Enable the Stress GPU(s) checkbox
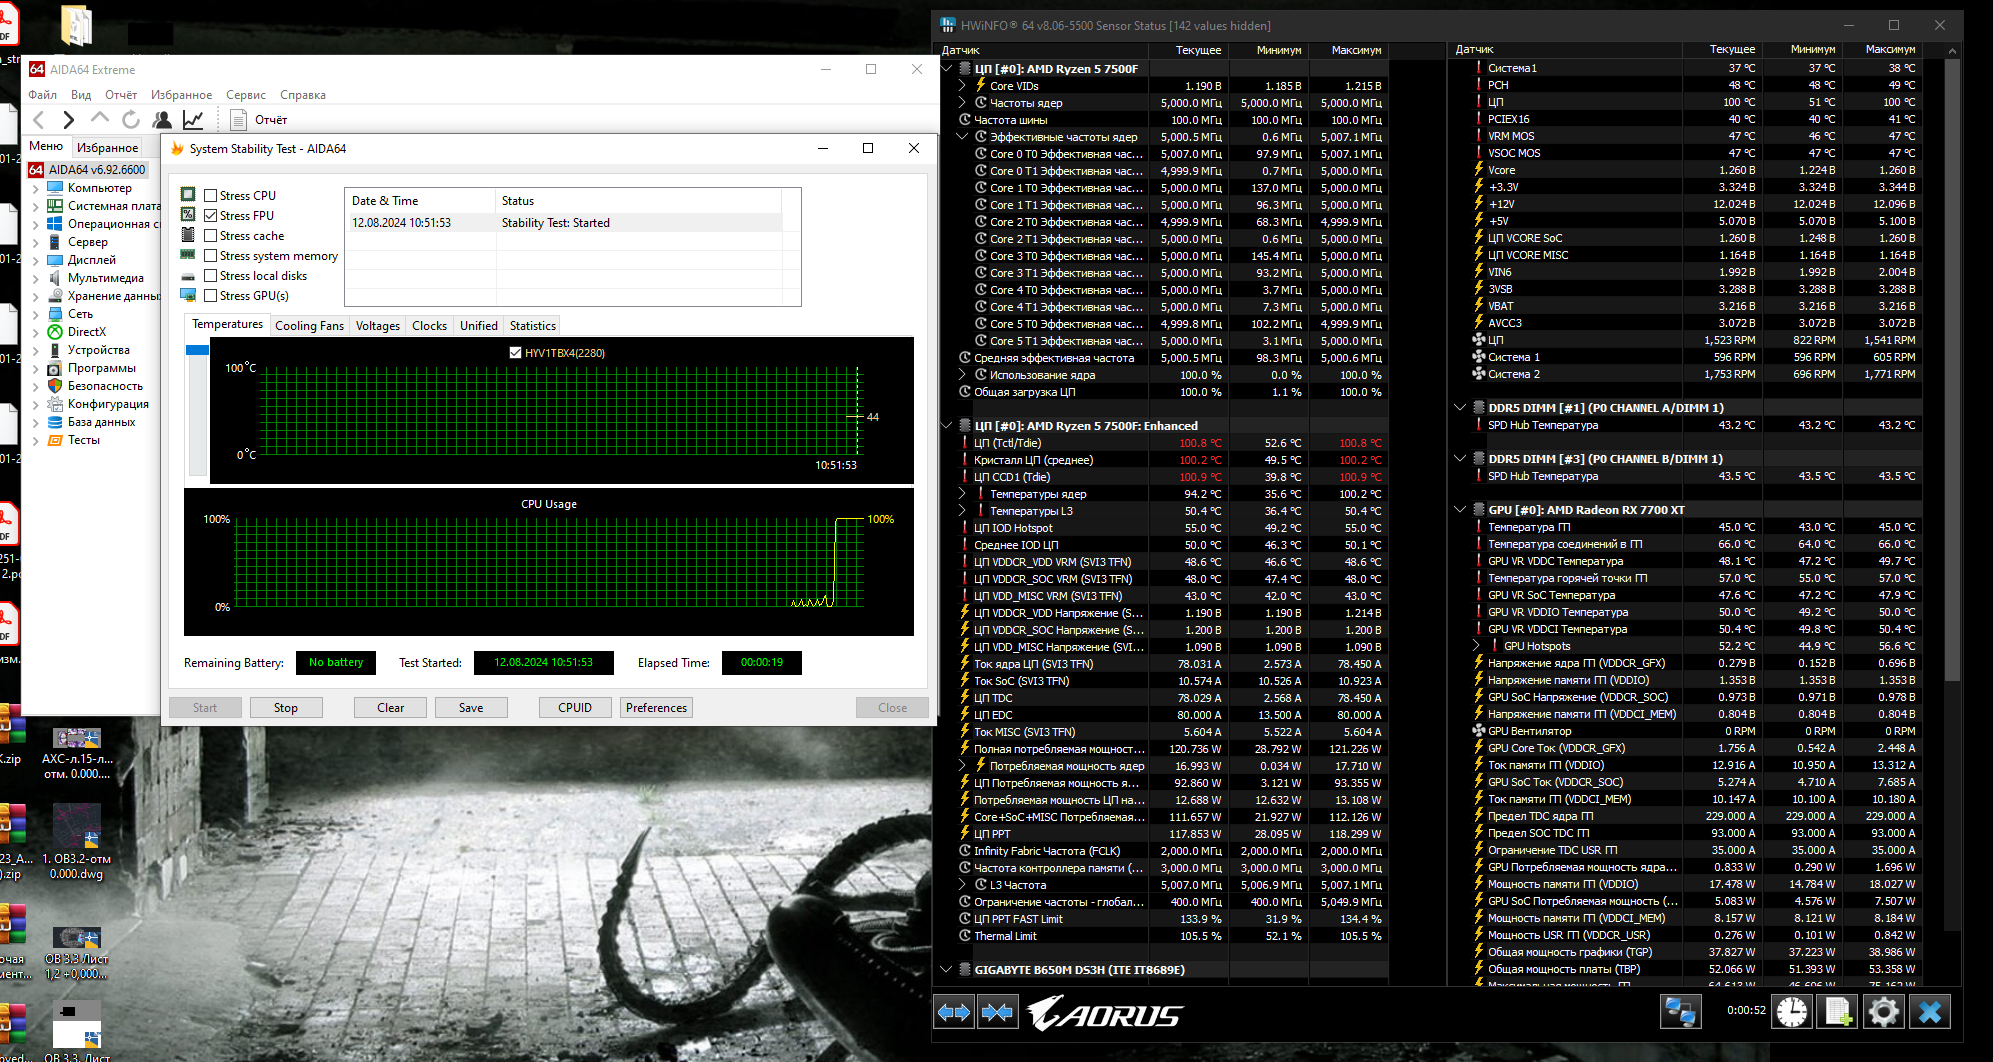 click(211, 296)
